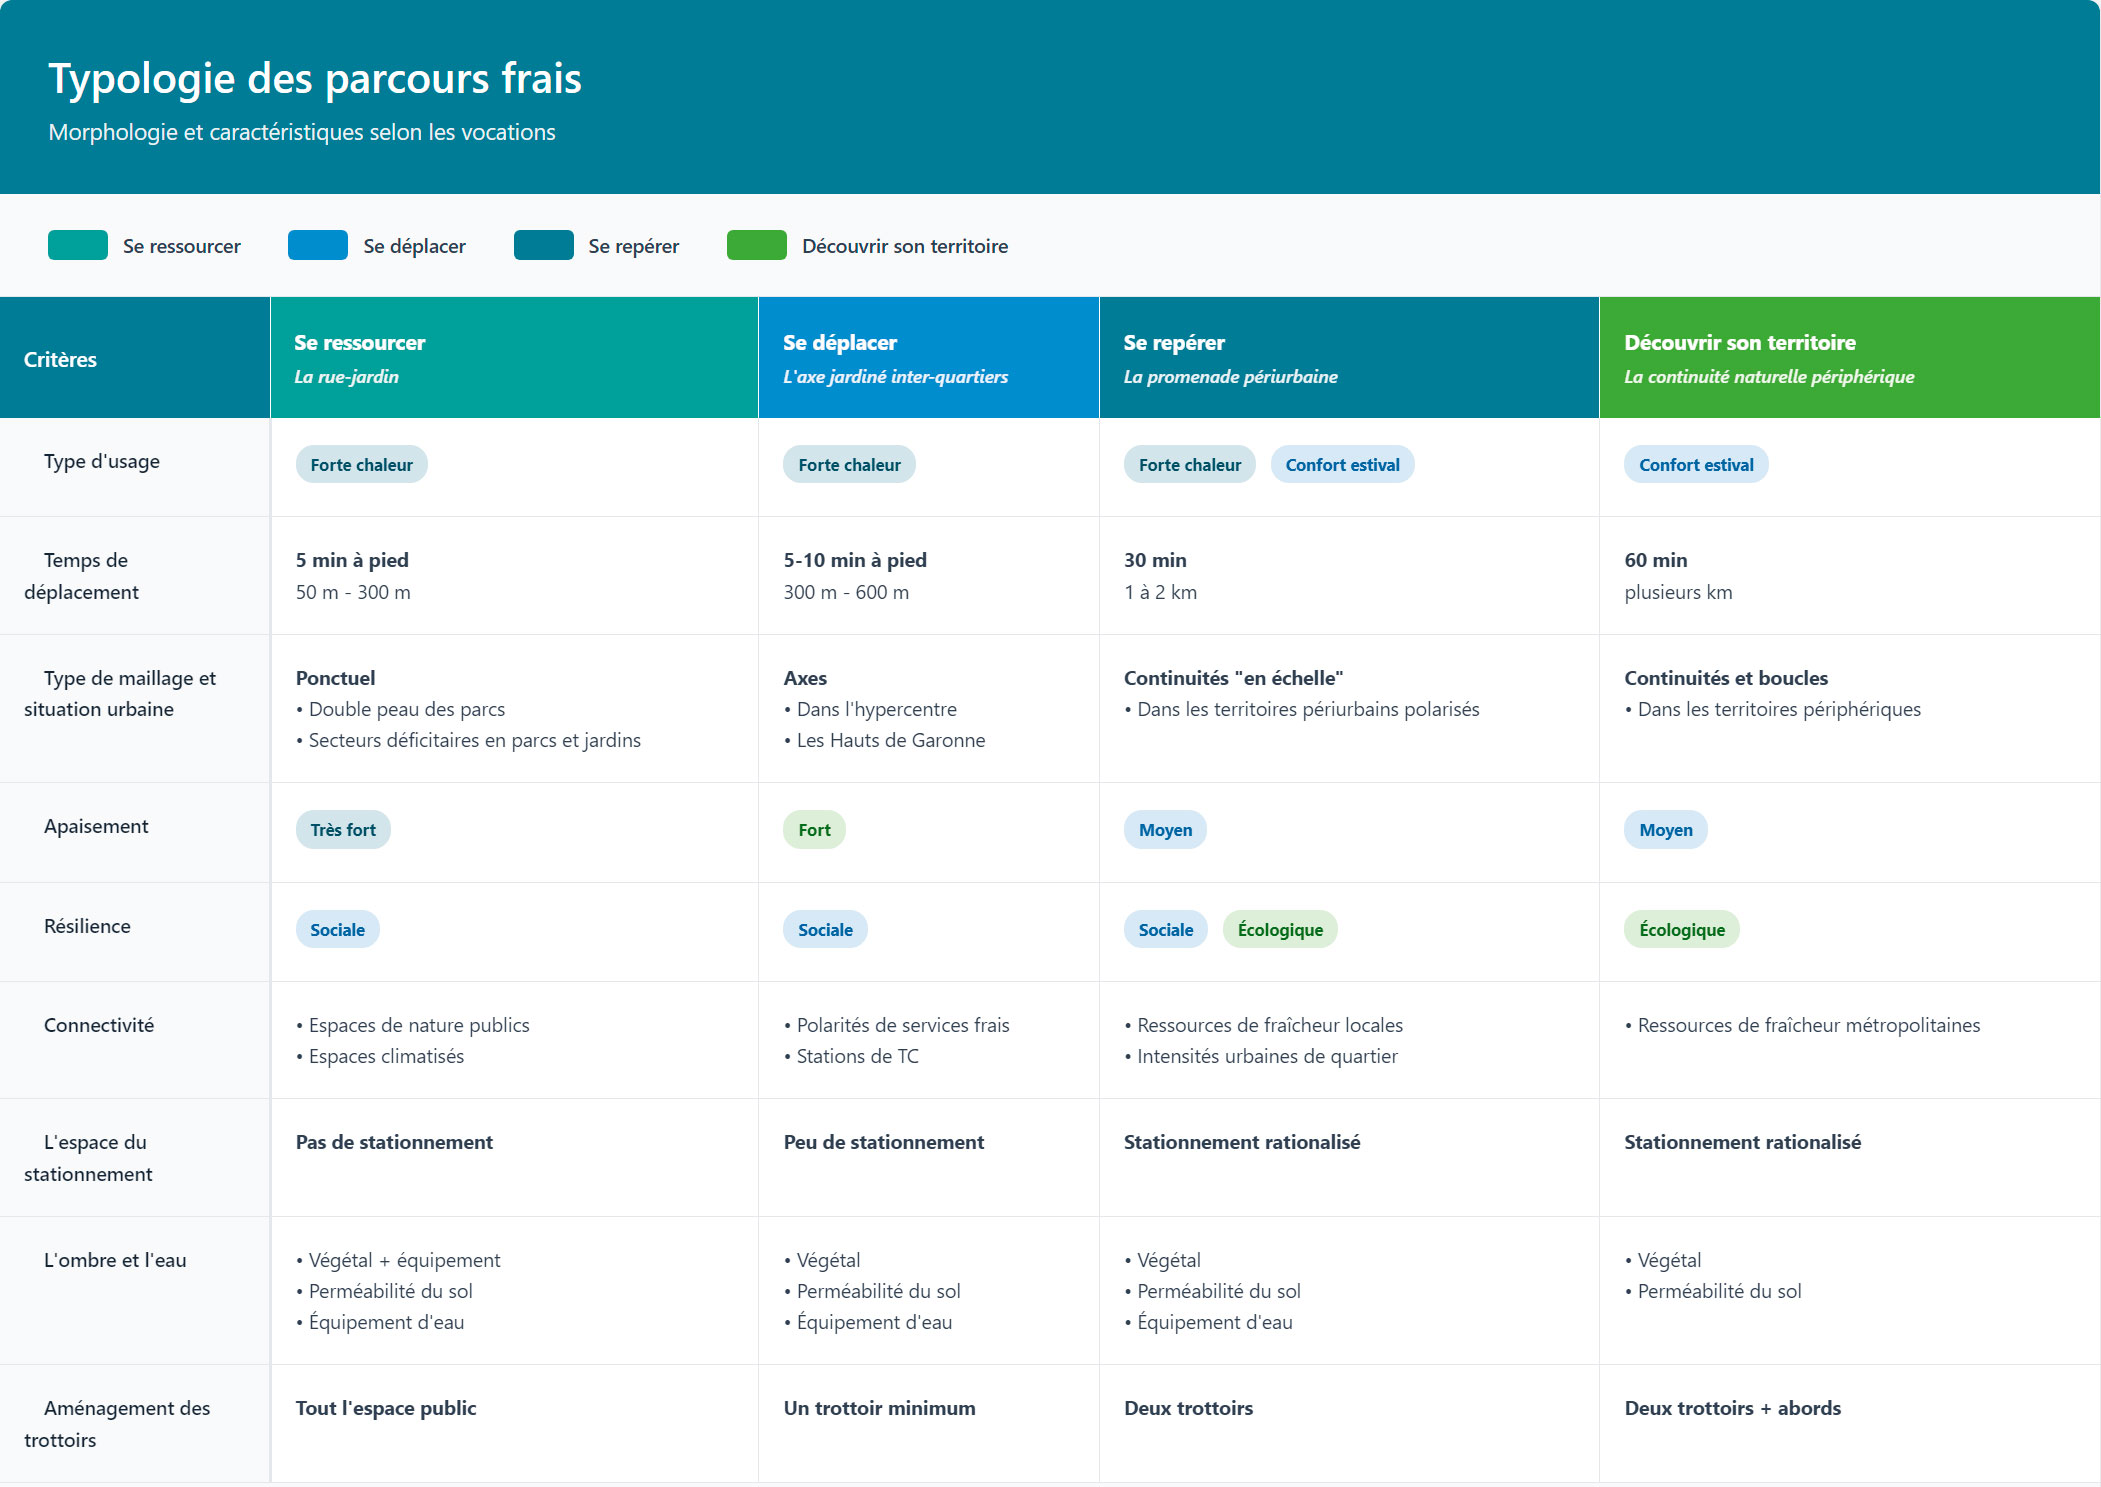Click Deux trottoirs + abords cell text

1732,1408
